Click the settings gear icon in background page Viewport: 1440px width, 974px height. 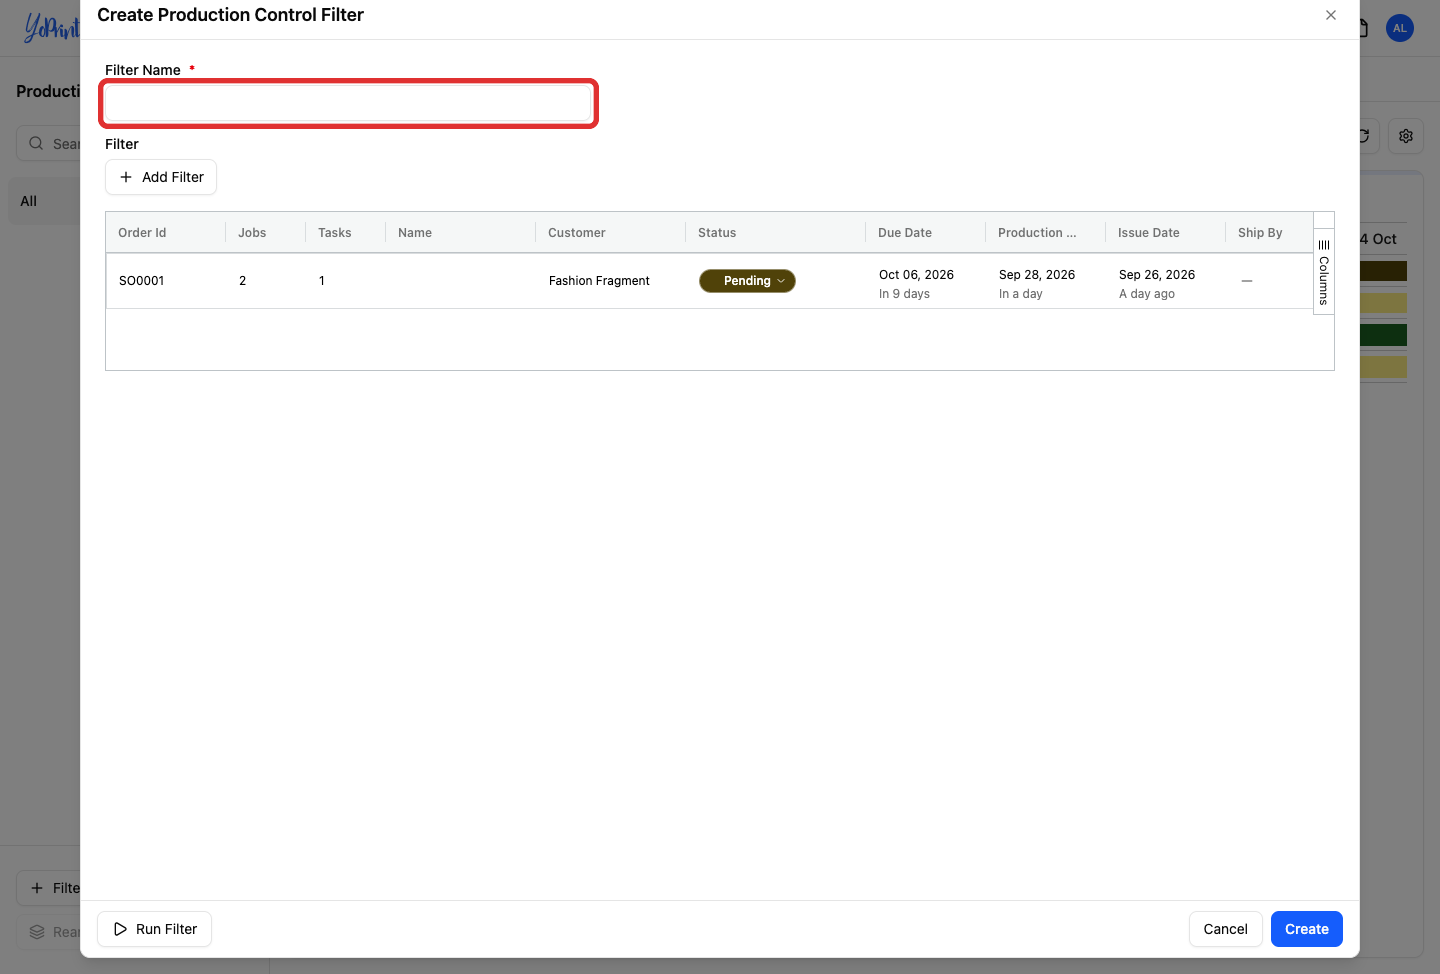[1406, 136]
